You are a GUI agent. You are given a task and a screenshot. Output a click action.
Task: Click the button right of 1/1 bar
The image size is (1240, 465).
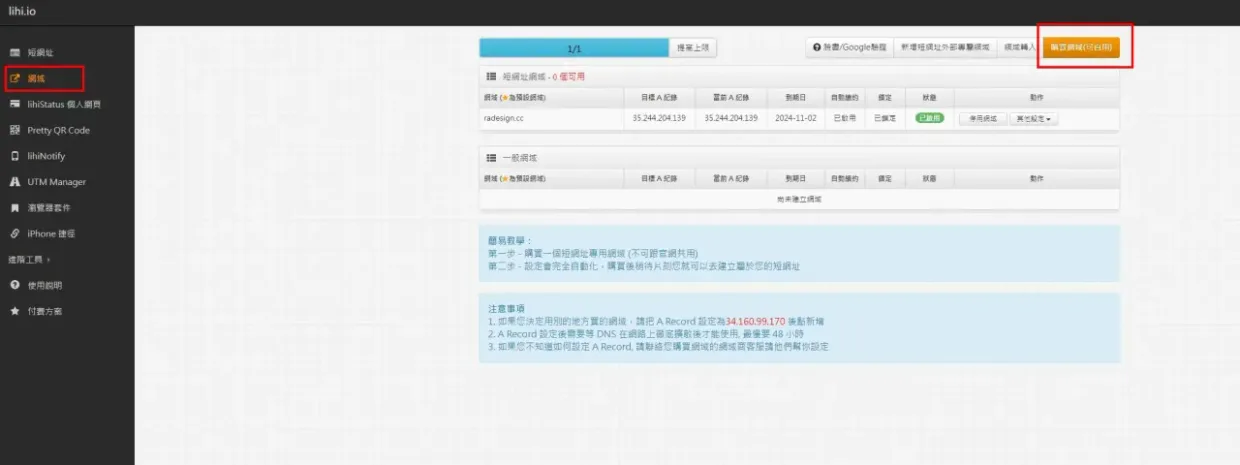pos(694,48)
